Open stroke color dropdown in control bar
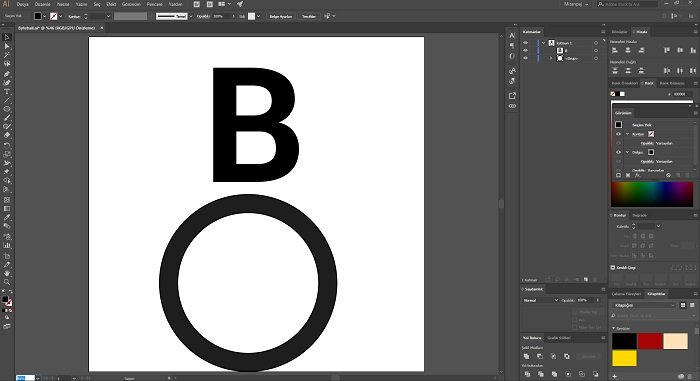Image resolution: width=700 pixels, height=381 pixels. 61,16
